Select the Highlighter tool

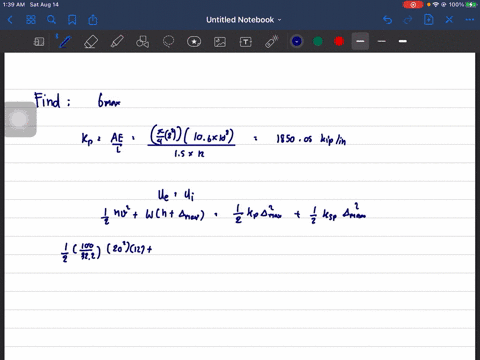pos(117,42)
